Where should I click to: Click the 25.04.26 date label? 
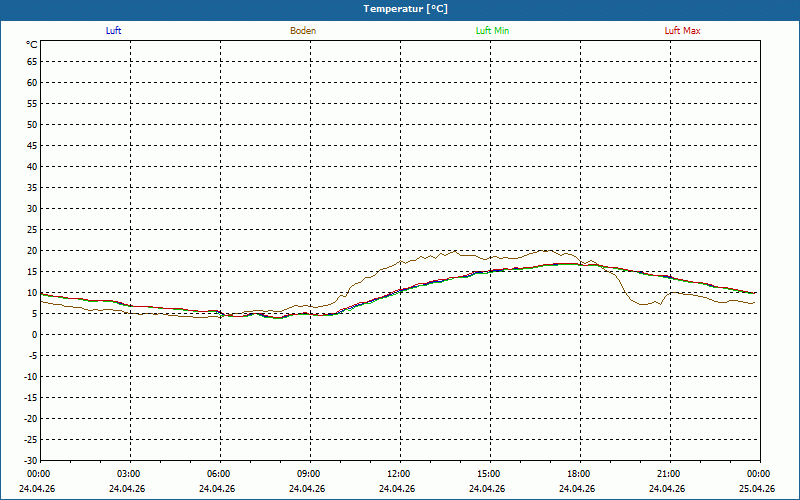coord(757,488)
